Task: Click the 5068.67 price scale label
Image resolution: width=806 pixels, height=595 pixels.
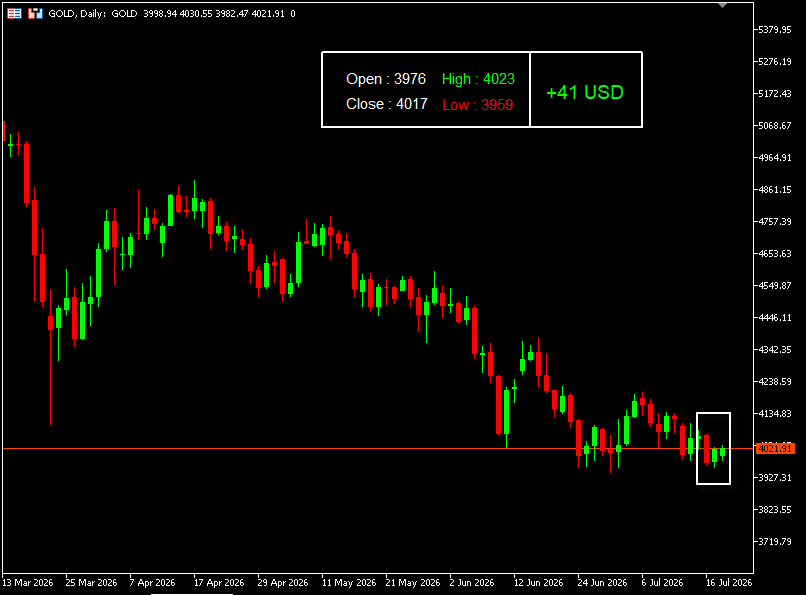Action: pyautogui.click(x=775, y=125)
